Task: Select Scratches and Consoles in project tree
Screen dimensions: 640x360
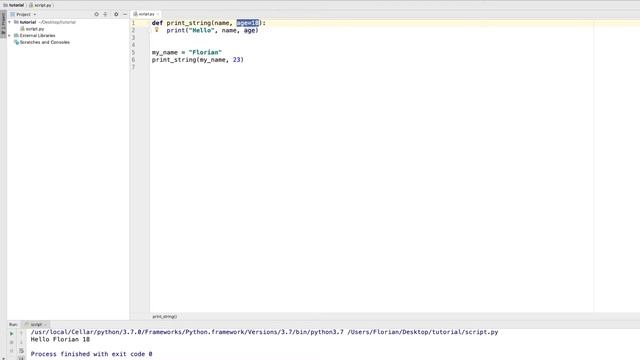Action: 44,42
